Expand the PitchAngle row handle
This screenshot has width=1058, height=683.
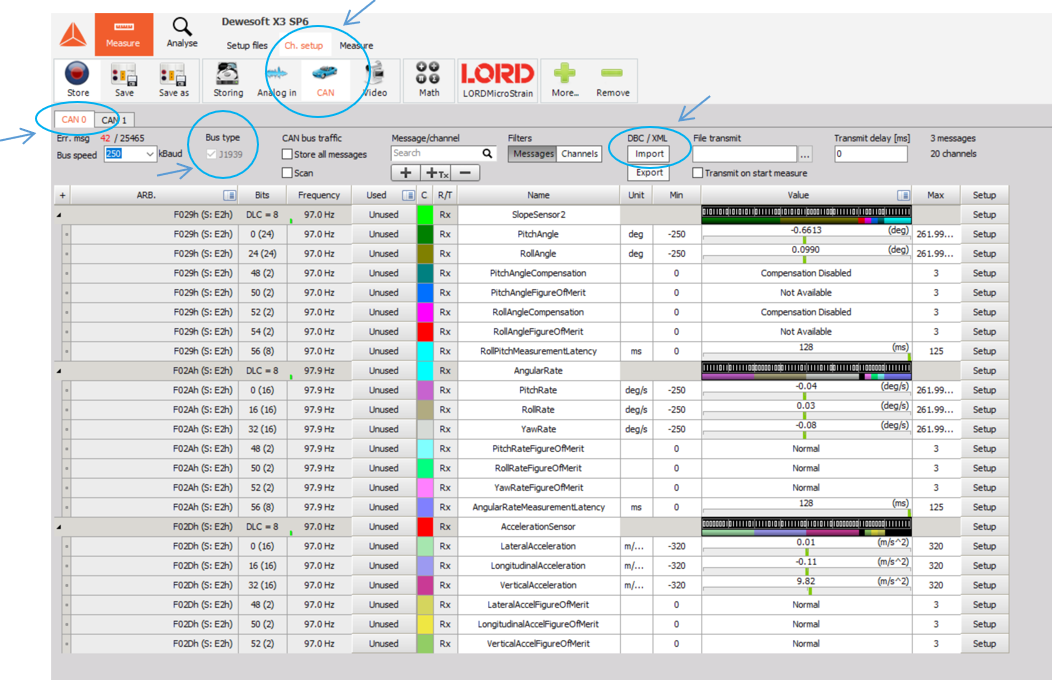67,235
